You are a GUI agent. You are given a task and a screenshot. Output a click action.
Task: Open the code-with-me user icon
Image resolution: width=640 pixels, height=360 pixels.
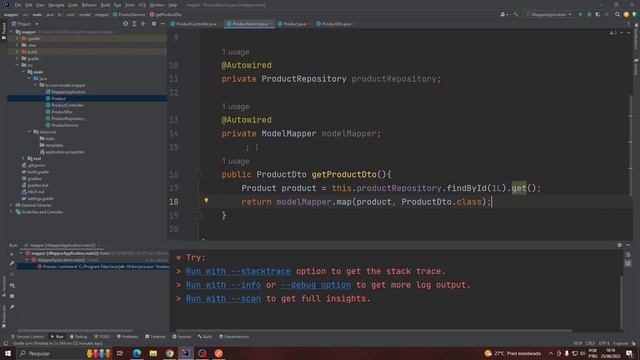tap(504, 14)
